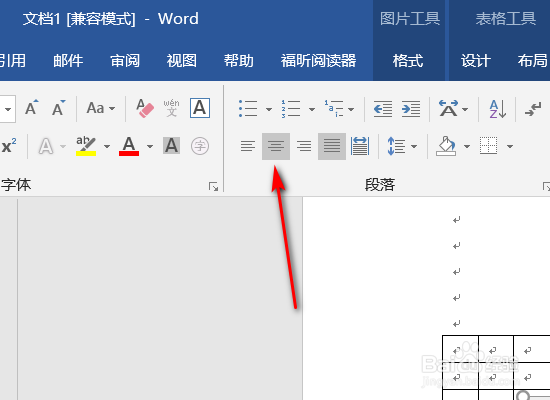Click the first table cell in document
550x400 pixels.
(x=461, y=349)
